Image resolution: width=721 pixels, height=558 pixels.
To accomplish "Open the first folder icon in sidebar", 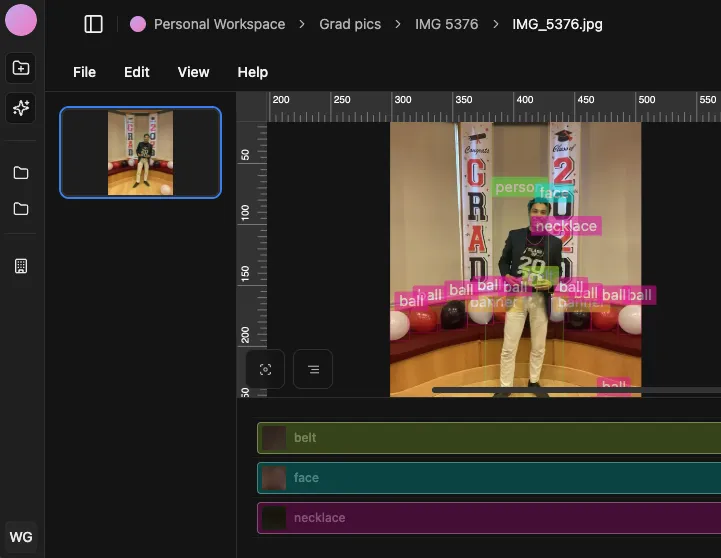I will click(x=21, y=173).
